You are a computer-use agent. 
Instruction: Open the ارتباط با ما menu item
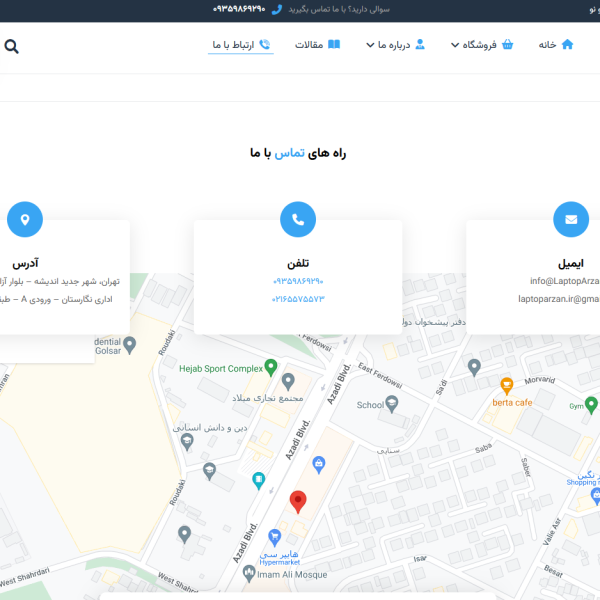click(240, 45)
